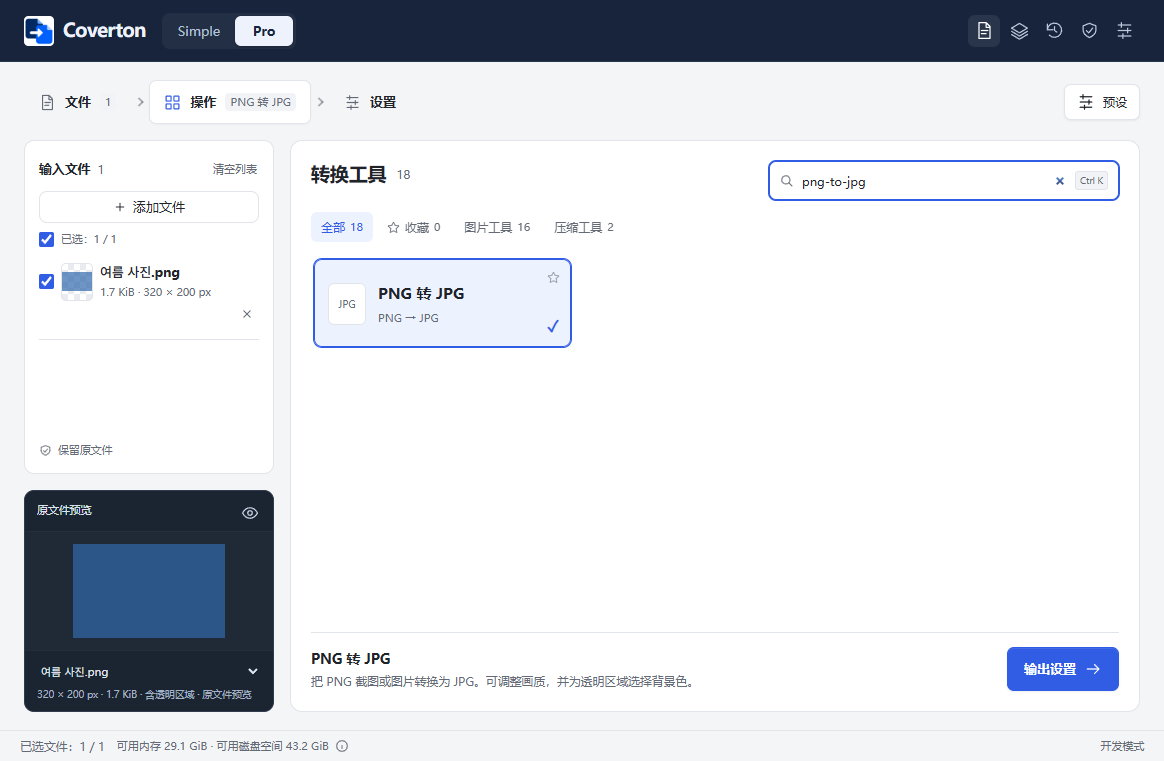Click the 输入文件 panel heading
The height and width of the screenshot is (761, 1164).
point(65,169)
